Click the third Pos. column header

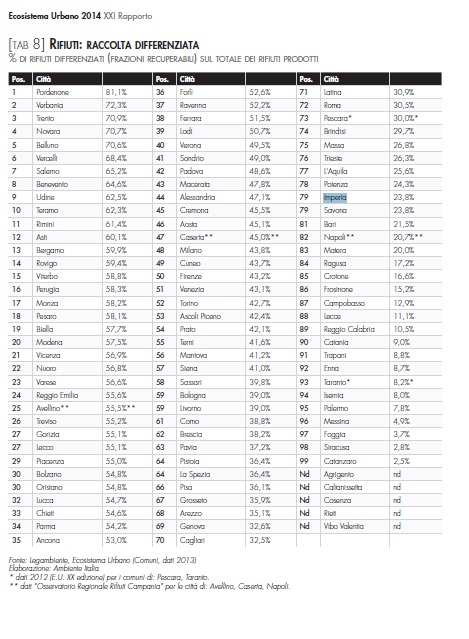coord(306,79)
